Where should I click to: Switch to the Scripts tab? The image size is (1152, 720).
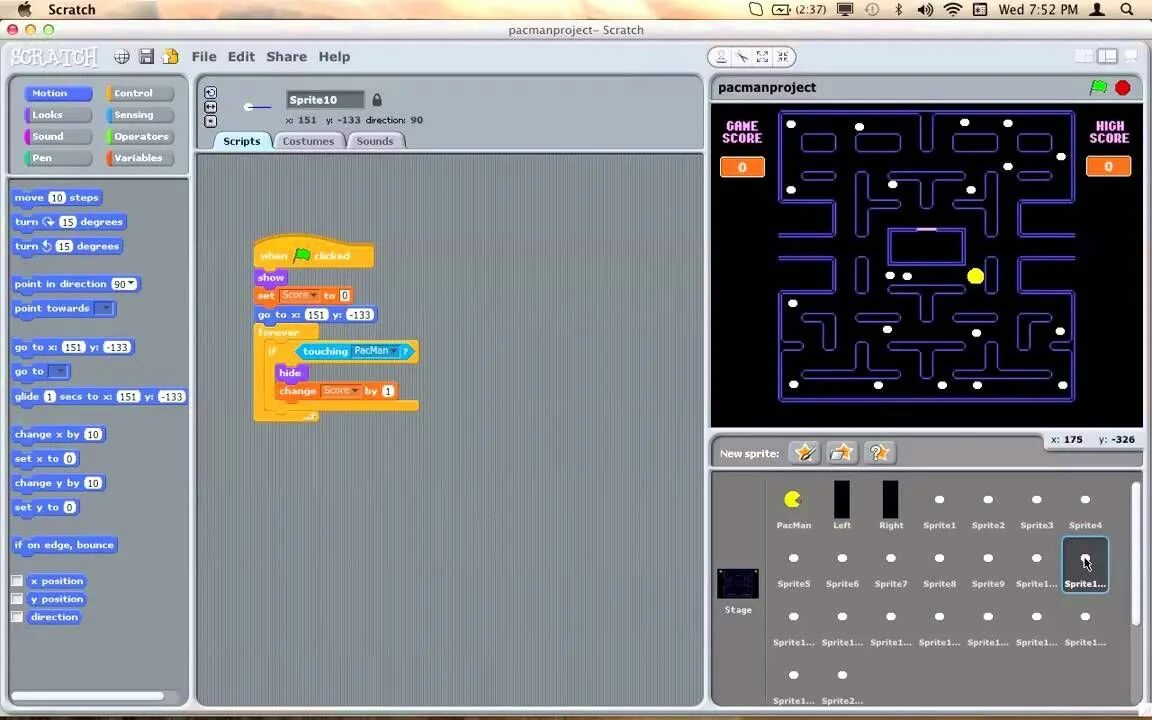click(x=242, y=141)
